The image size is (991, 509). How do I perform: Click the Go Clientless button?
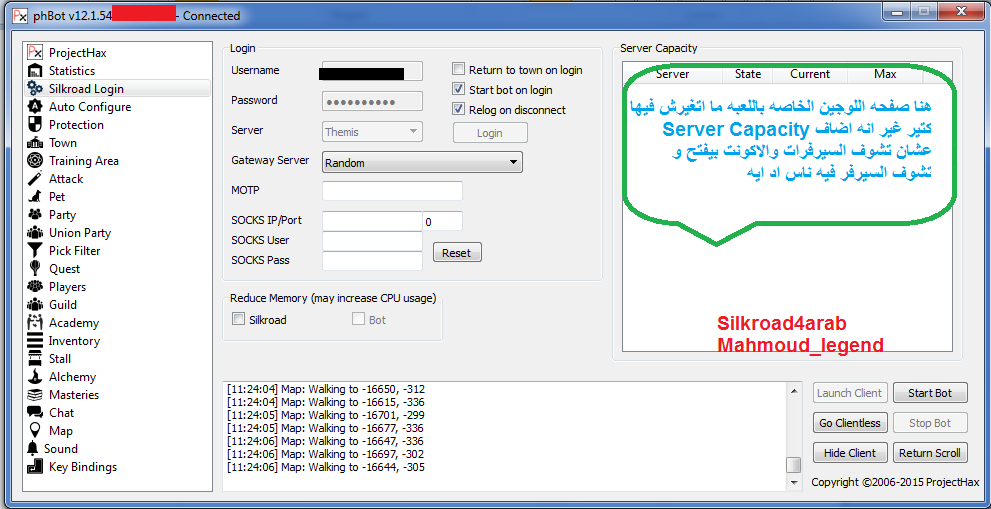(x=850, y=423)
